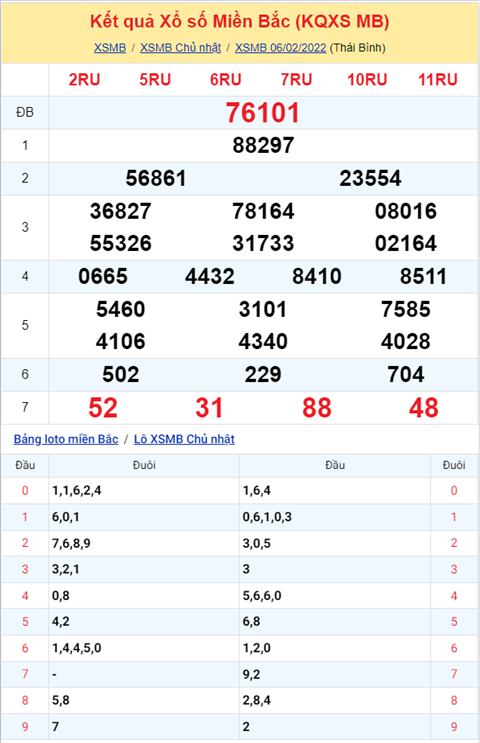Viewport: 480px width, 743px height.
Task: Click loto head values 1,6,4
Action: coord(256,490)
